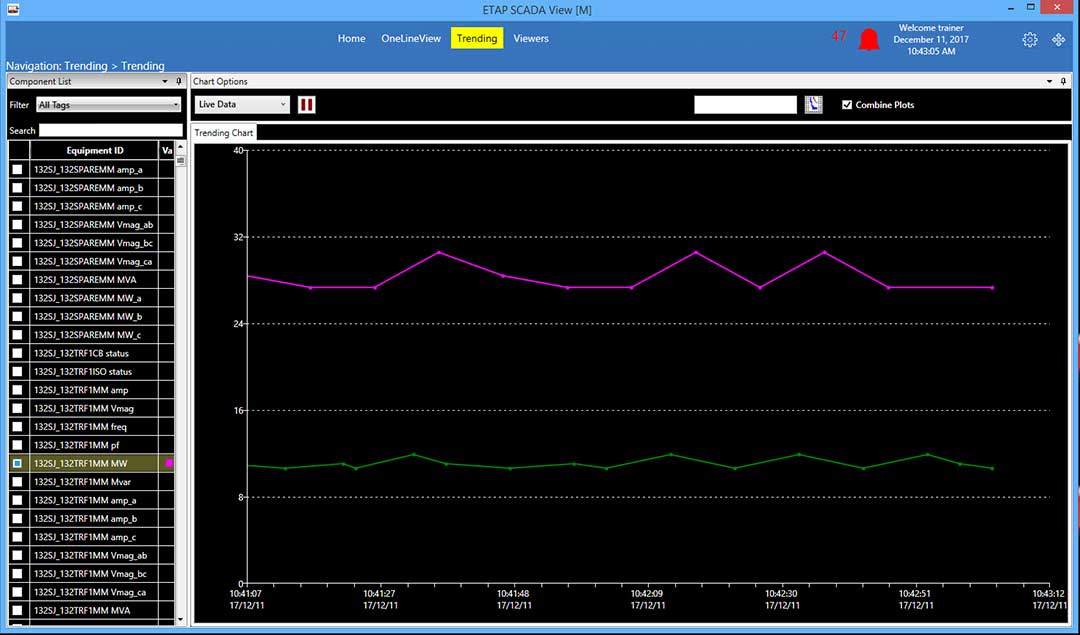Go to the Home page

[351, 38]
